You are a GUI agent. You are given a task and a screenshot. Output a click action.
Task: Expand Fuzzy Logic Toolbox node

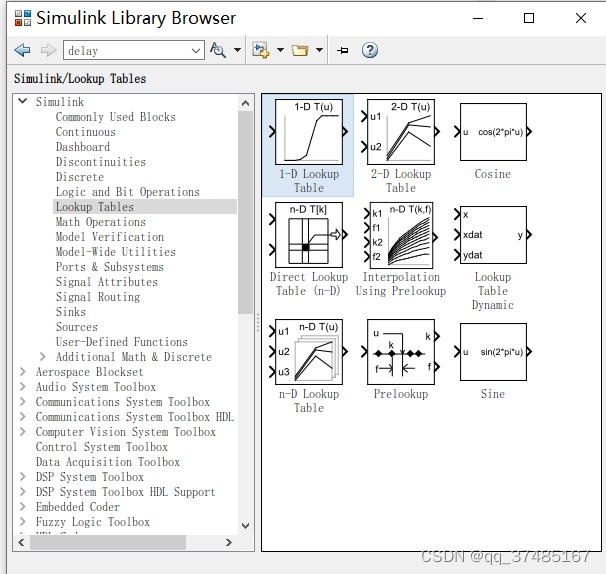click(23, 521)
